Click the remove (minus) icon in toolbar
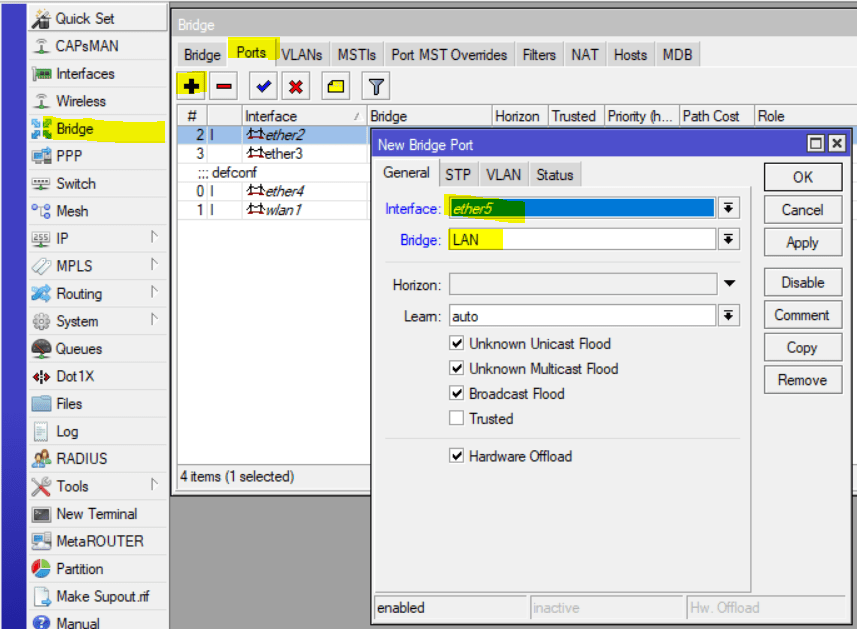Viewport: 857px width, 629px height. coord(224,86)
